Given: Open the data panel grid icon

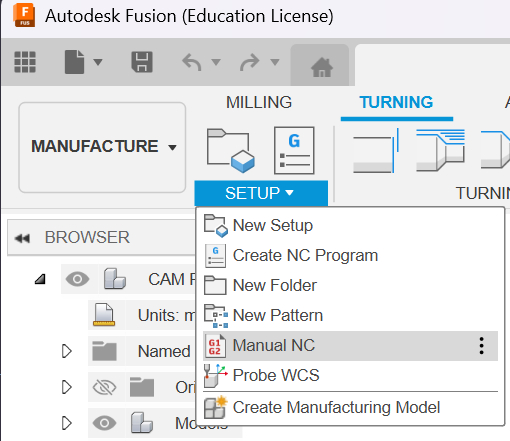Looking at the screenshot, I should [25, 62].
